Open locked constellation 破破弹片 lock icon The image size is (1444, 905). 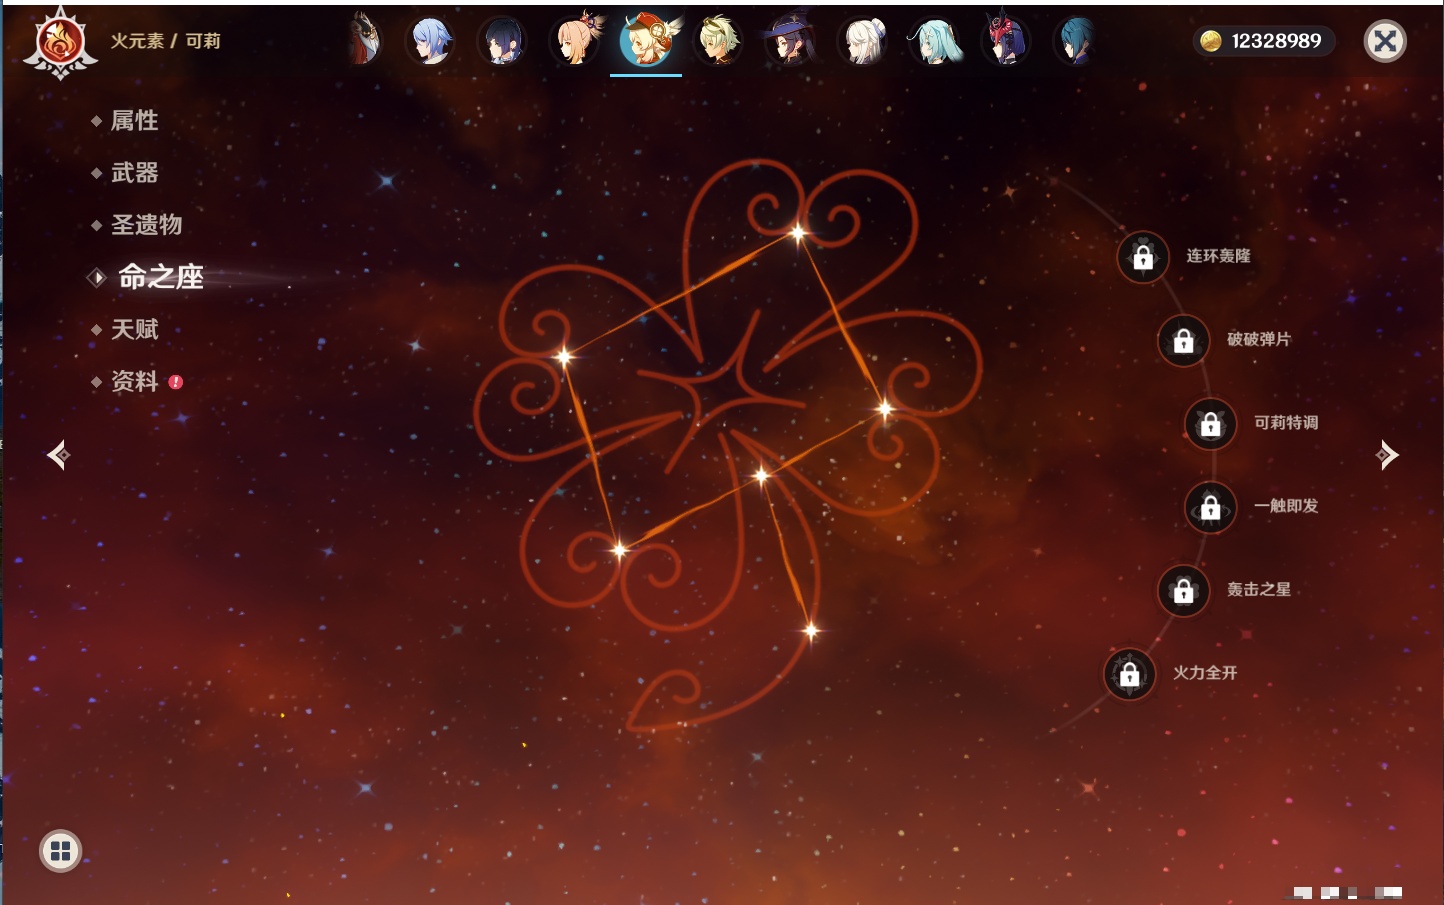(x=1184, y=341)
